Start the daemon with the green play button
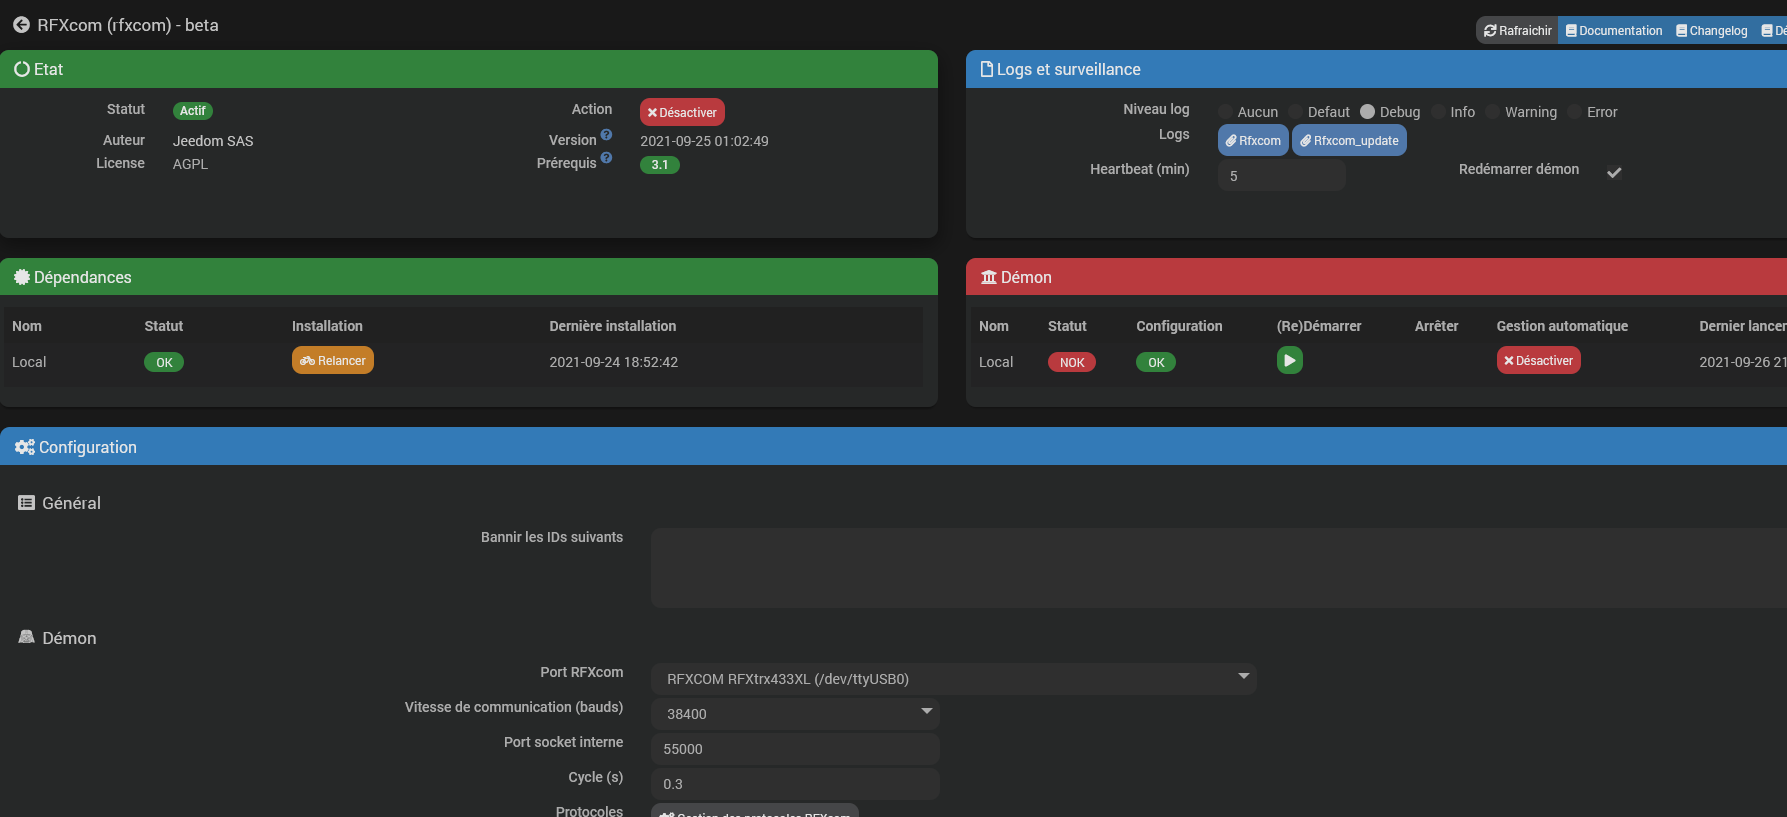The height and width of the screenshot is (817, 1787). (1290, 360)
